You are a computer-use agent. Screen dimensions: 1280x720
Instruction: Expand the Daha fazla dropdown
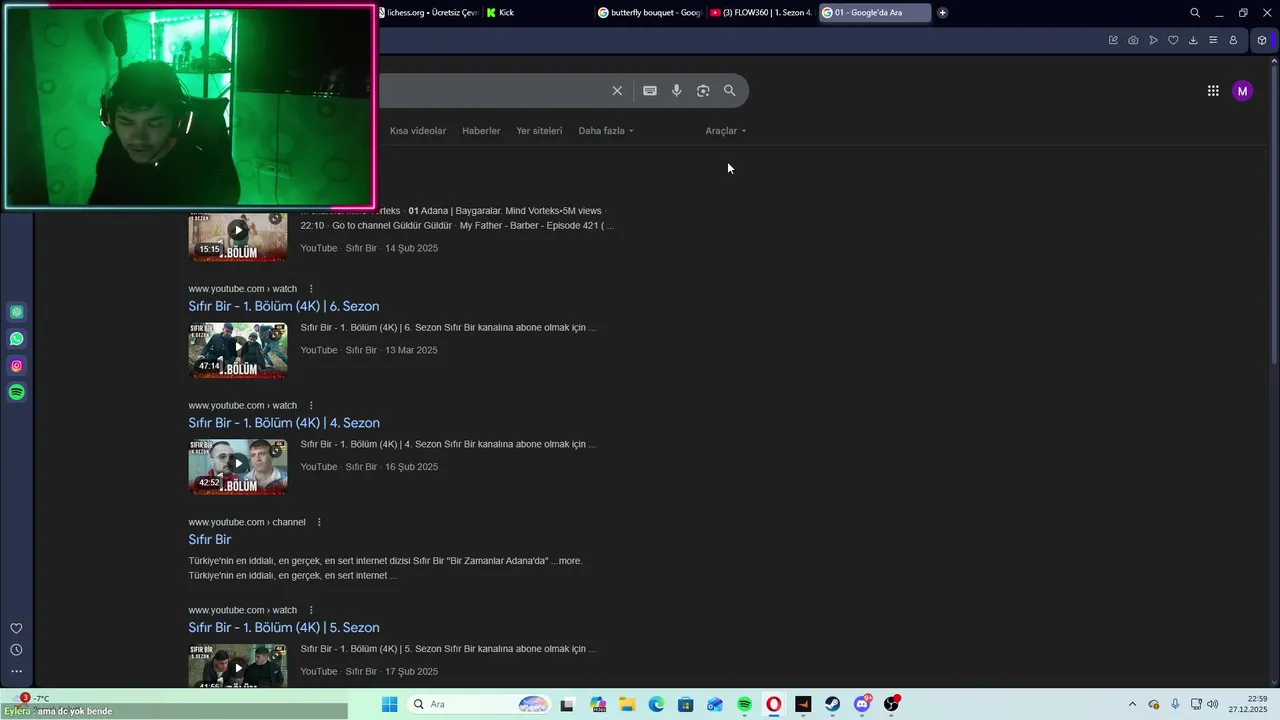click(606, 131)
